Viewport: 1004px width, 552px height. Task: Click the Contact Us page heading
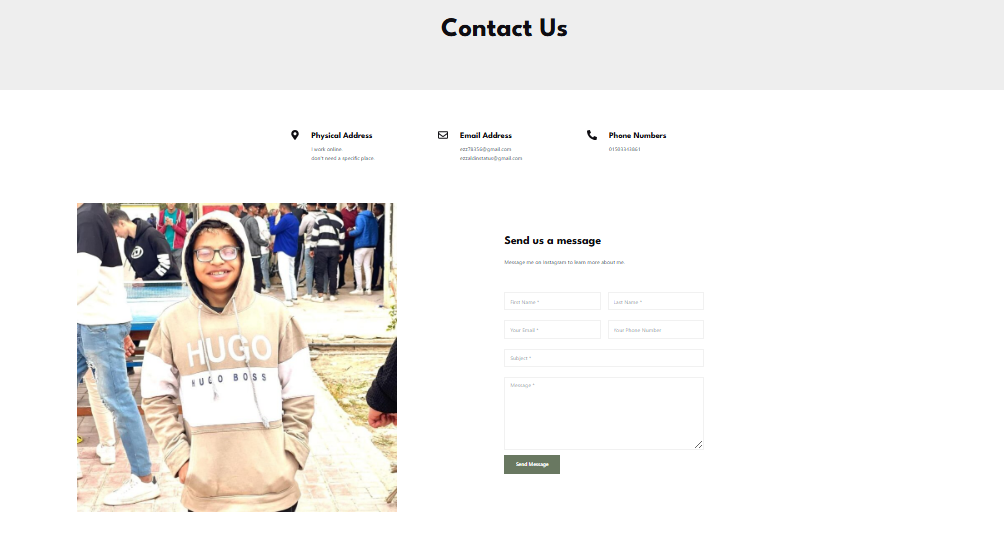click(504, 28)
